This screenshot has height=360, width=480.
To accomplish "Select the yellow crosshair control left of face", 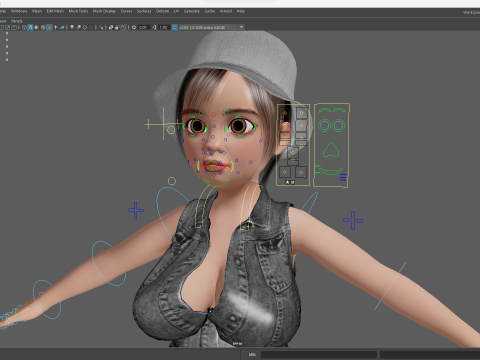I will (x=163, y=124).
